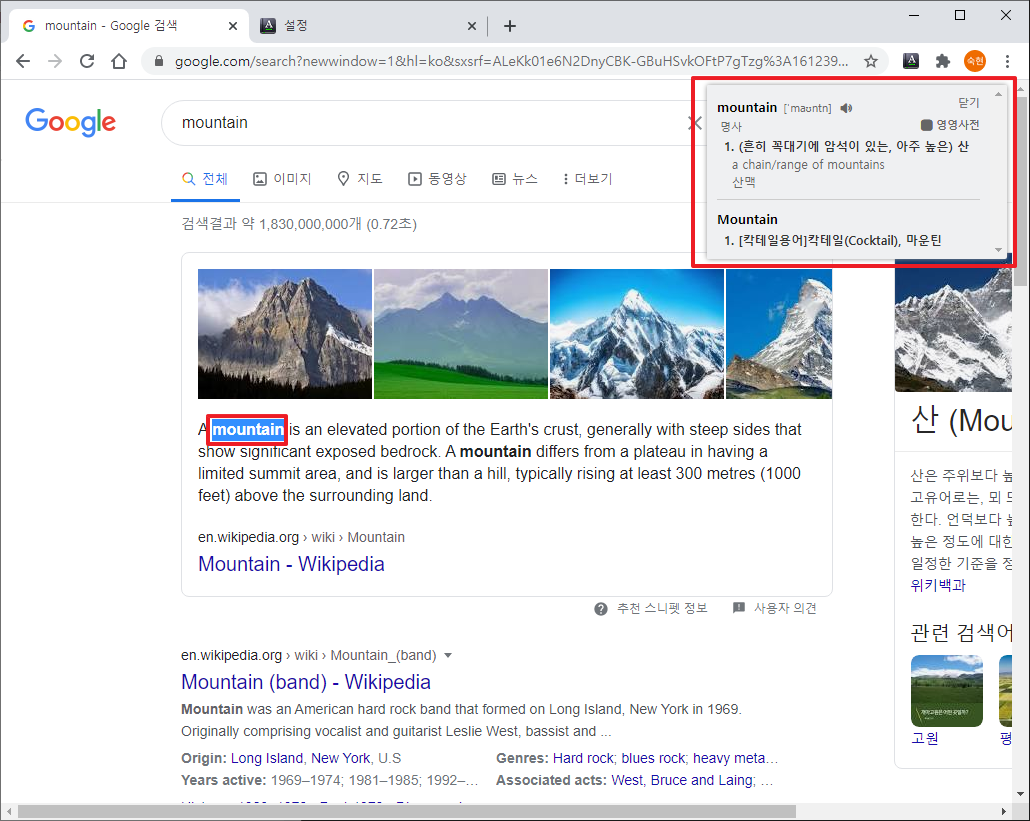Close the mountain Google search tab
This screenshot has width=1030, height=821.
[x=233, y=26]
